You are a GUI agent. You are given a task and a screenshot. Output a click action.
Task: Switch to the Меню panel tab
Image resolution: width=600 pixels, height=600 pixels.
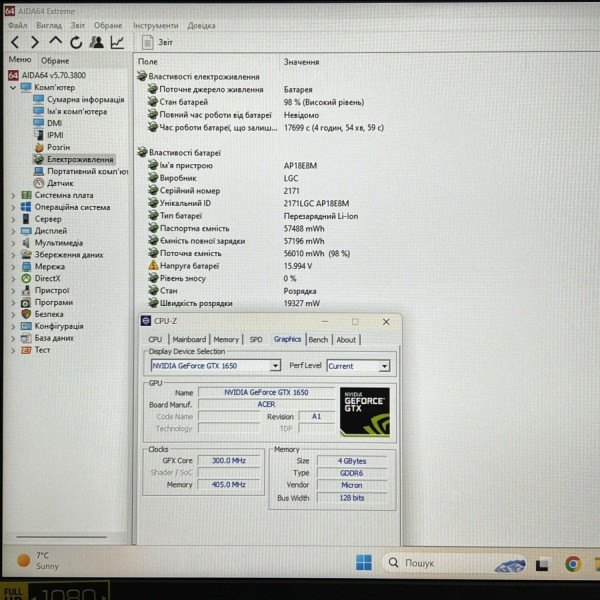20,60
